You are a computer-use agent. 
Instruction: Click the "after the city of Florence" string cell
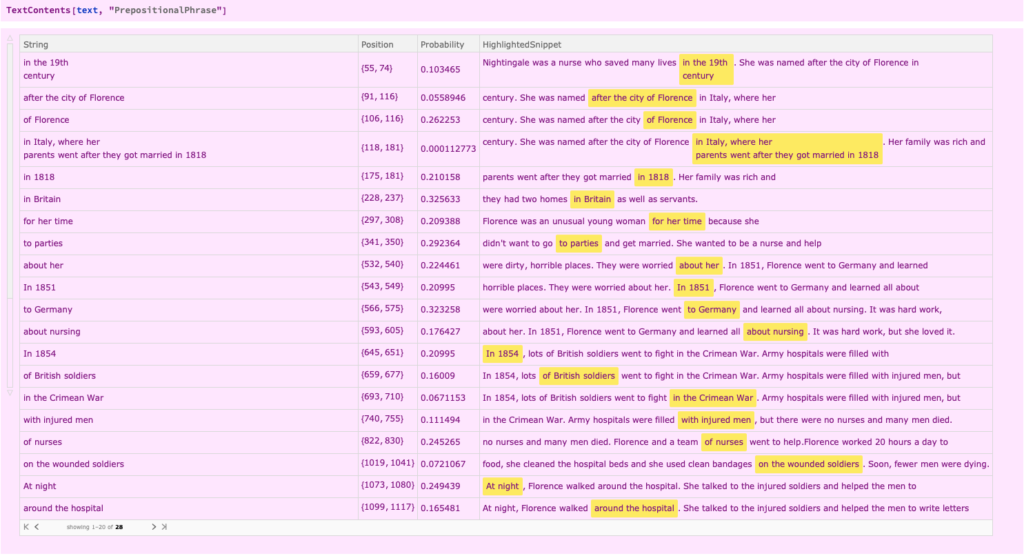[x=74, y=98]
